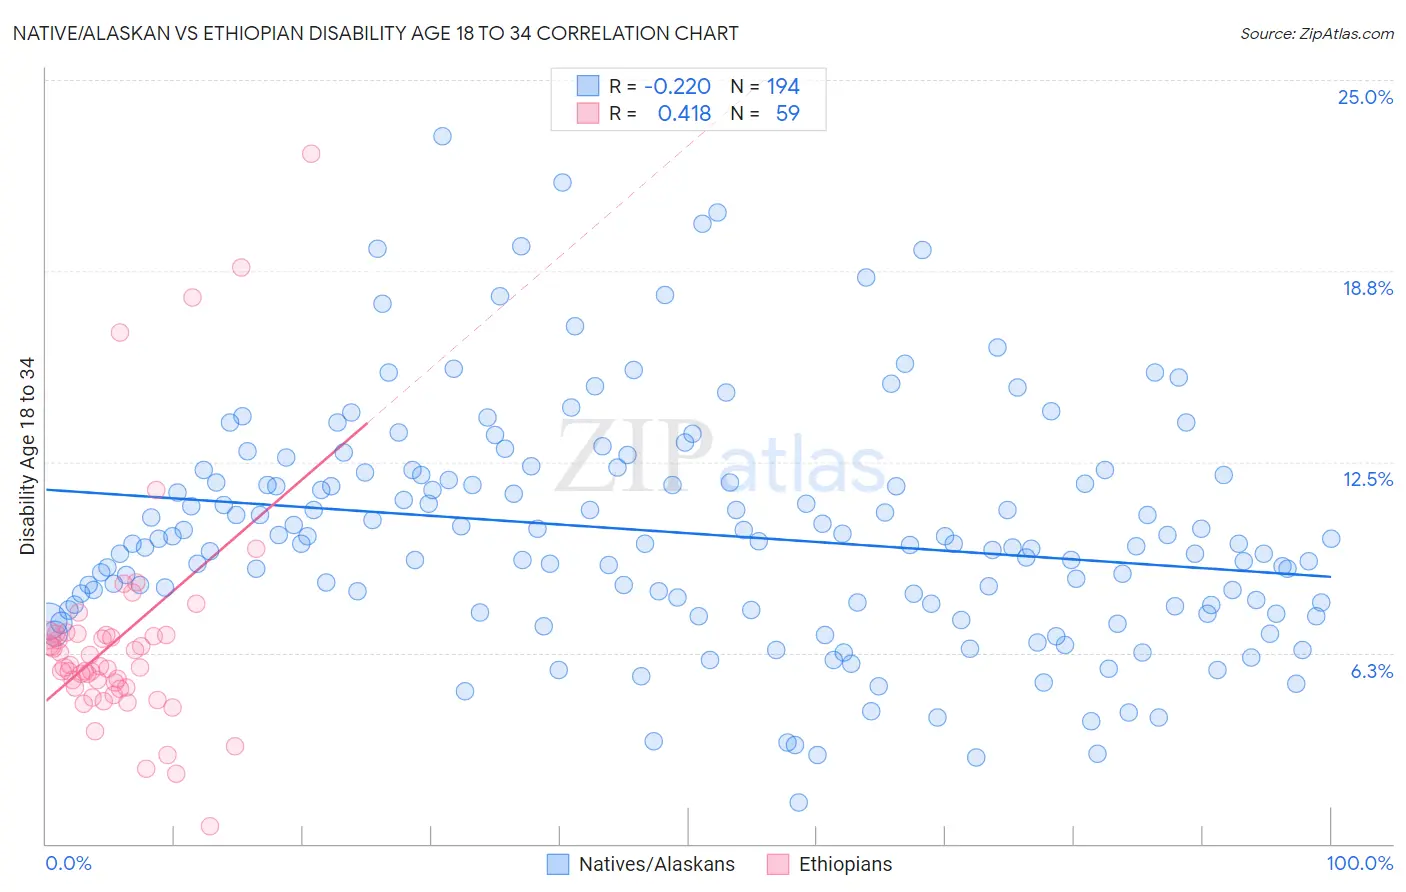The width and height of the screenshot is (1406, 892).
Task: Click the lowest pink data point
Action: pos(210,826)
